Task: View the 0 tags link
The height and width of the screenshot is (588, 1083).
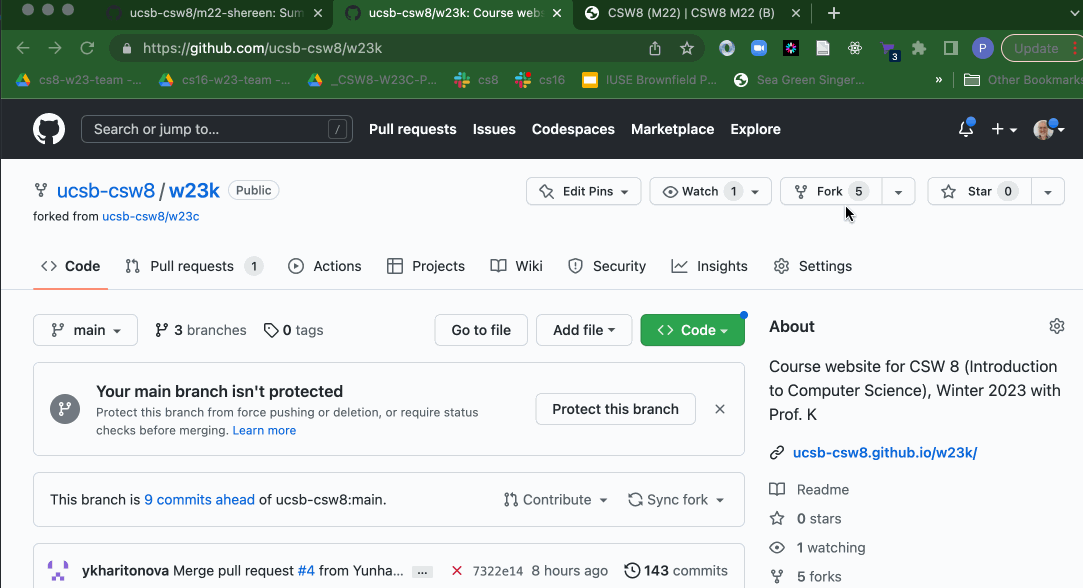Action: [294, 330]
